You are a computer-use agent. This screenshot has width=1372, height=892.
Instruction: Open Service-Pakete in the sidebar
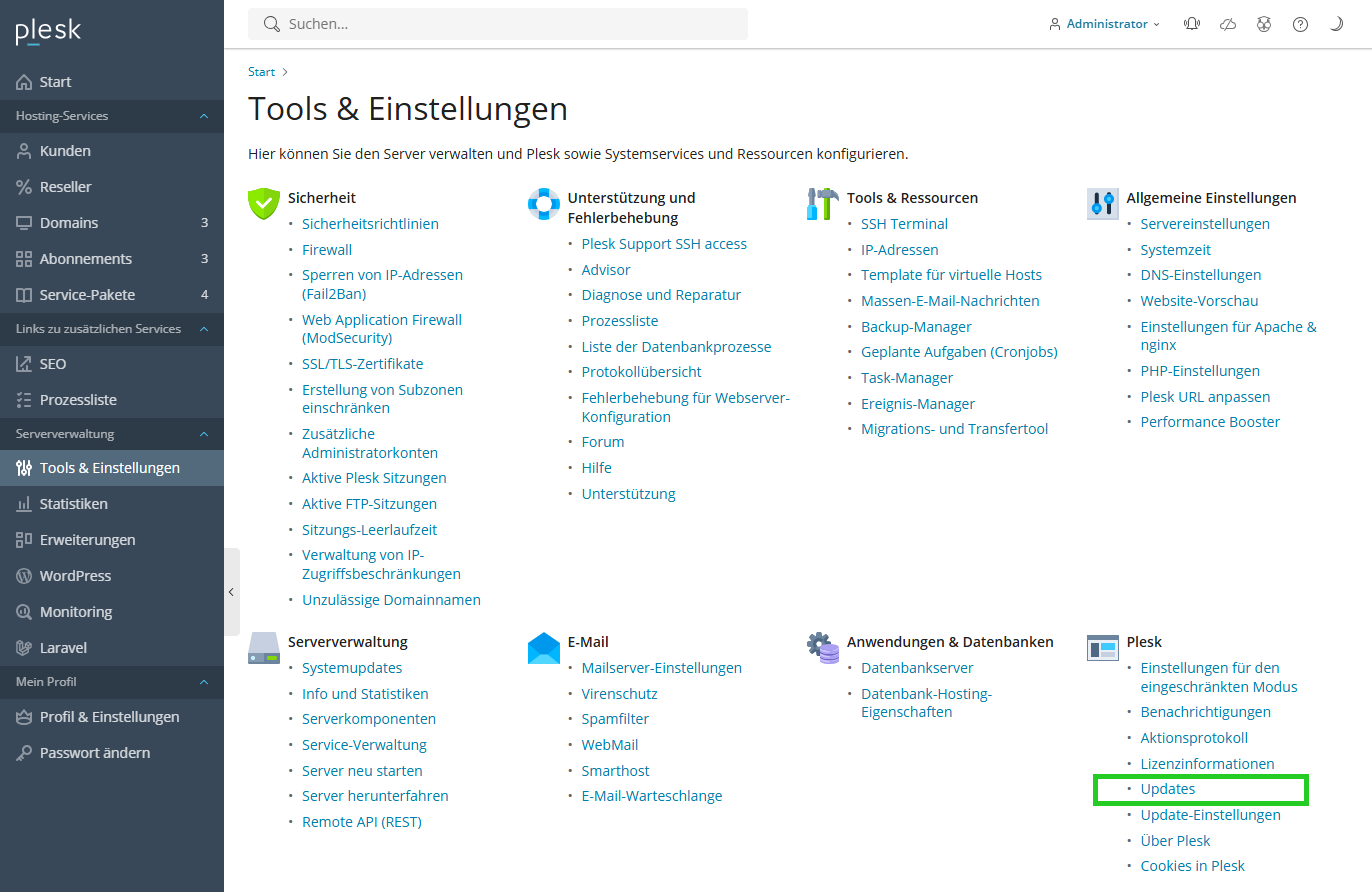(112, 295)
